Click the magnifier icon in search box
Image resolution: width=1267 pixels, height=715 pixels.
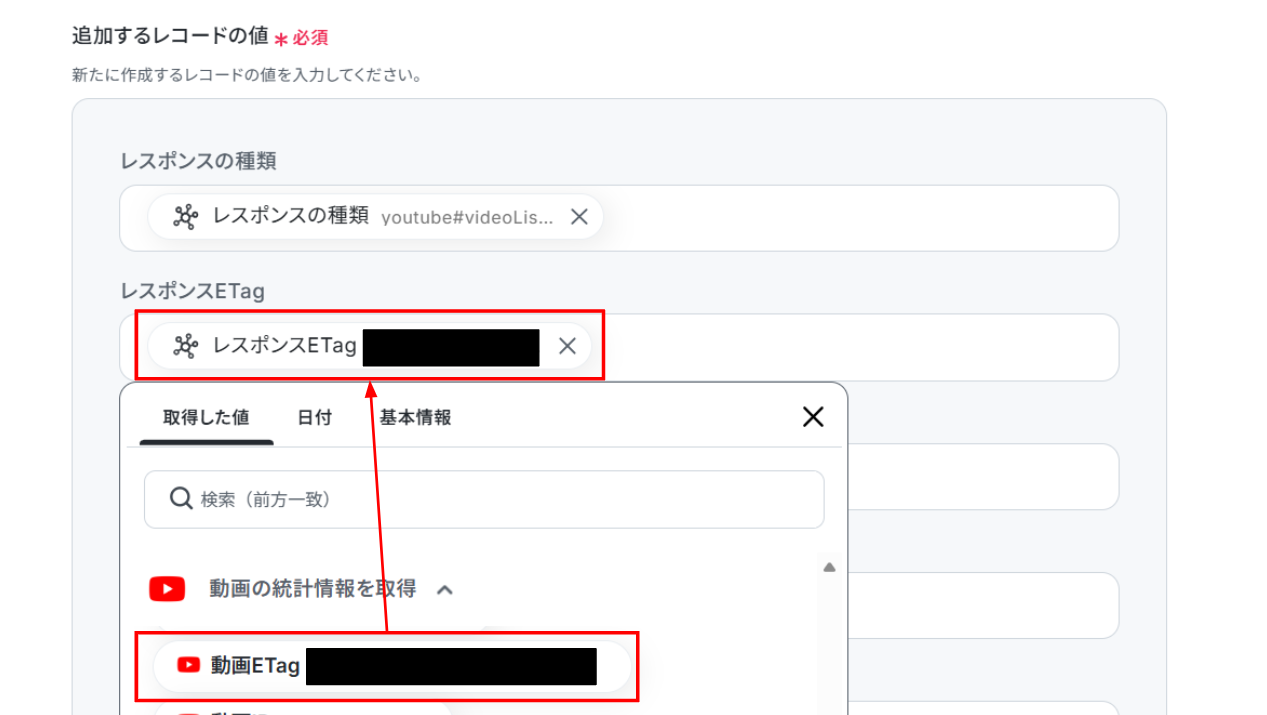(181, 498)
